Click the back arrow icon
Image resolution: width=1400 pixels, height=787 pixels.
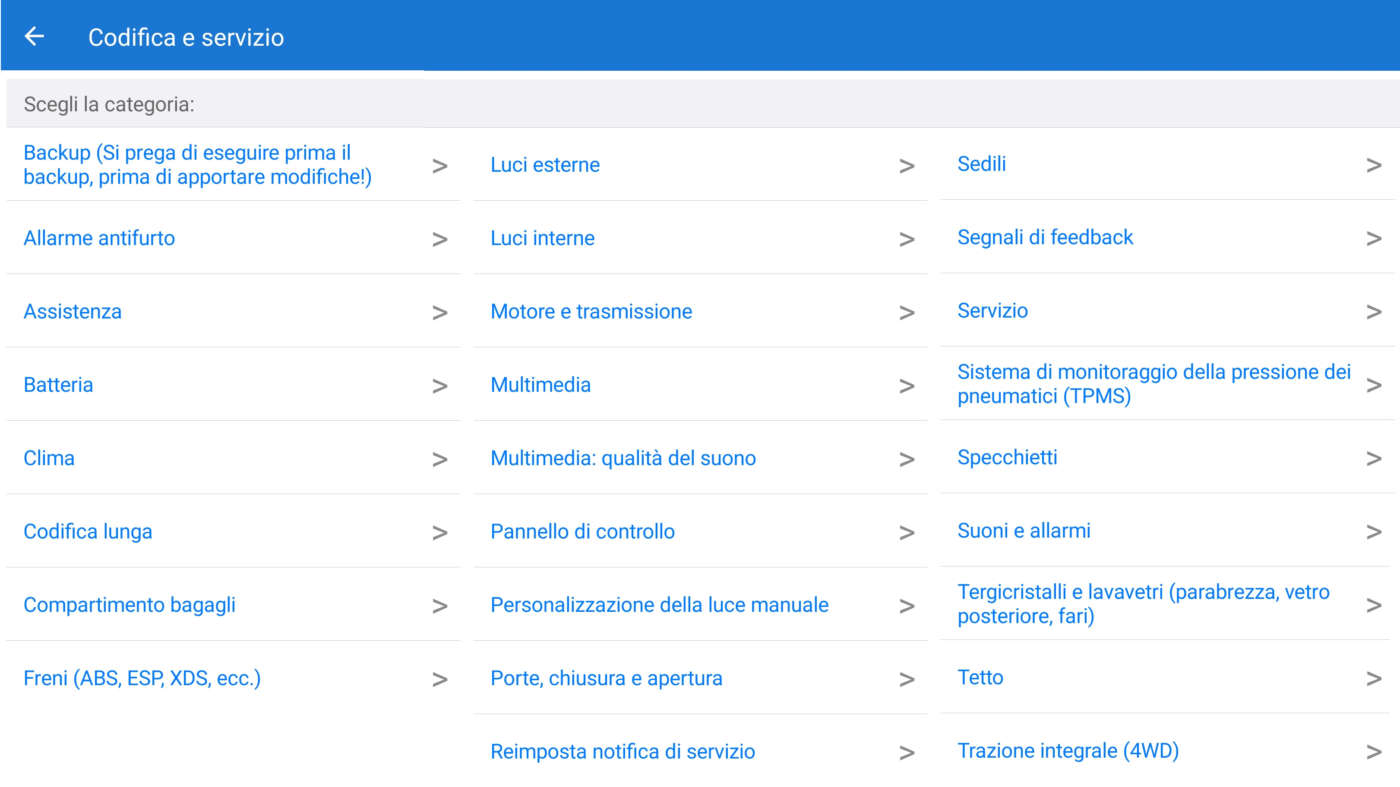[x=34, y=37]
